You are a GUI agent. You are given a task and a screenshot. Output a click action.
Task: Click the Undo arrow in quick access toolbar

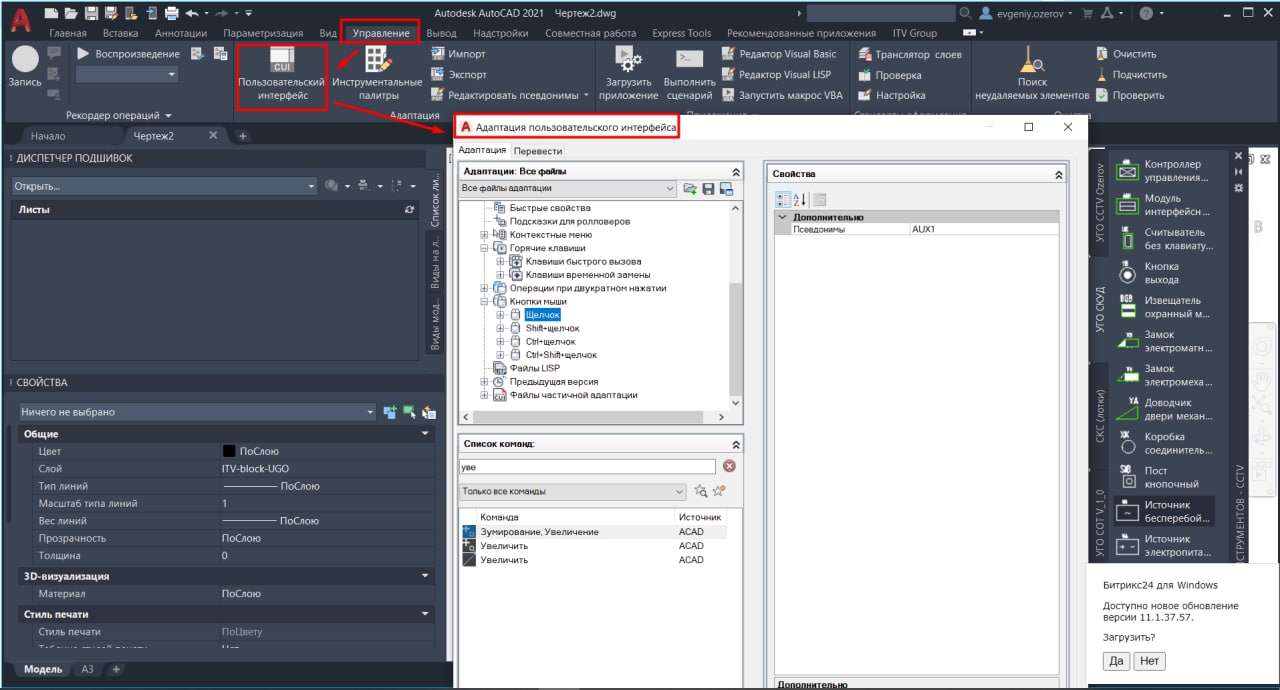pos(191,13)
